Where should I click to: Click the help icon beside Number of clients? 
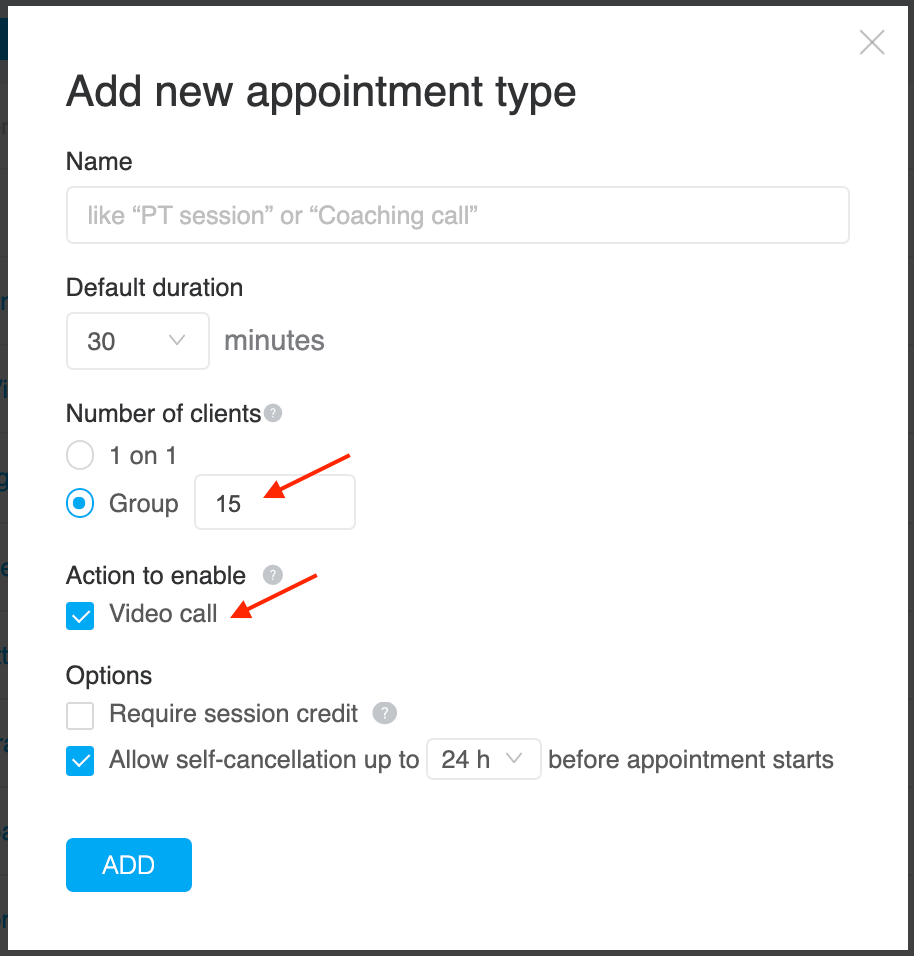click(x=273, y=413)
